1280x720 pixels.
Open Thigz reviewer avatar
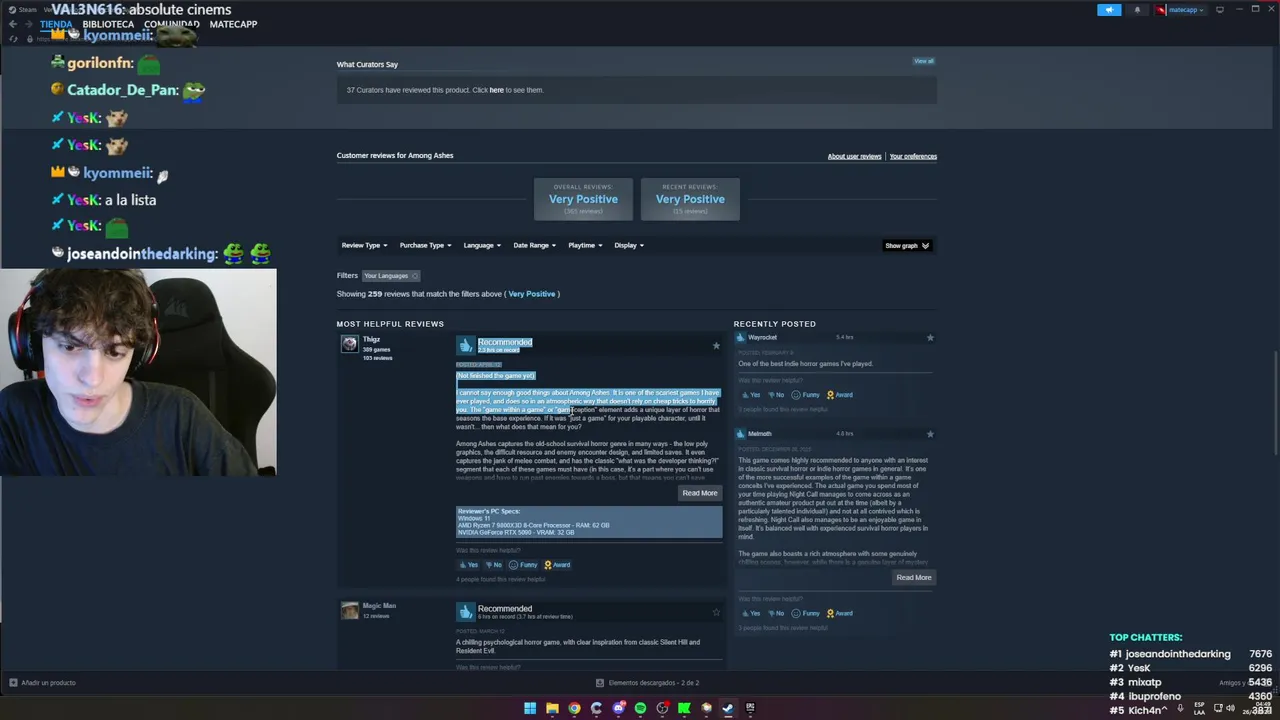tap(349, 344)
